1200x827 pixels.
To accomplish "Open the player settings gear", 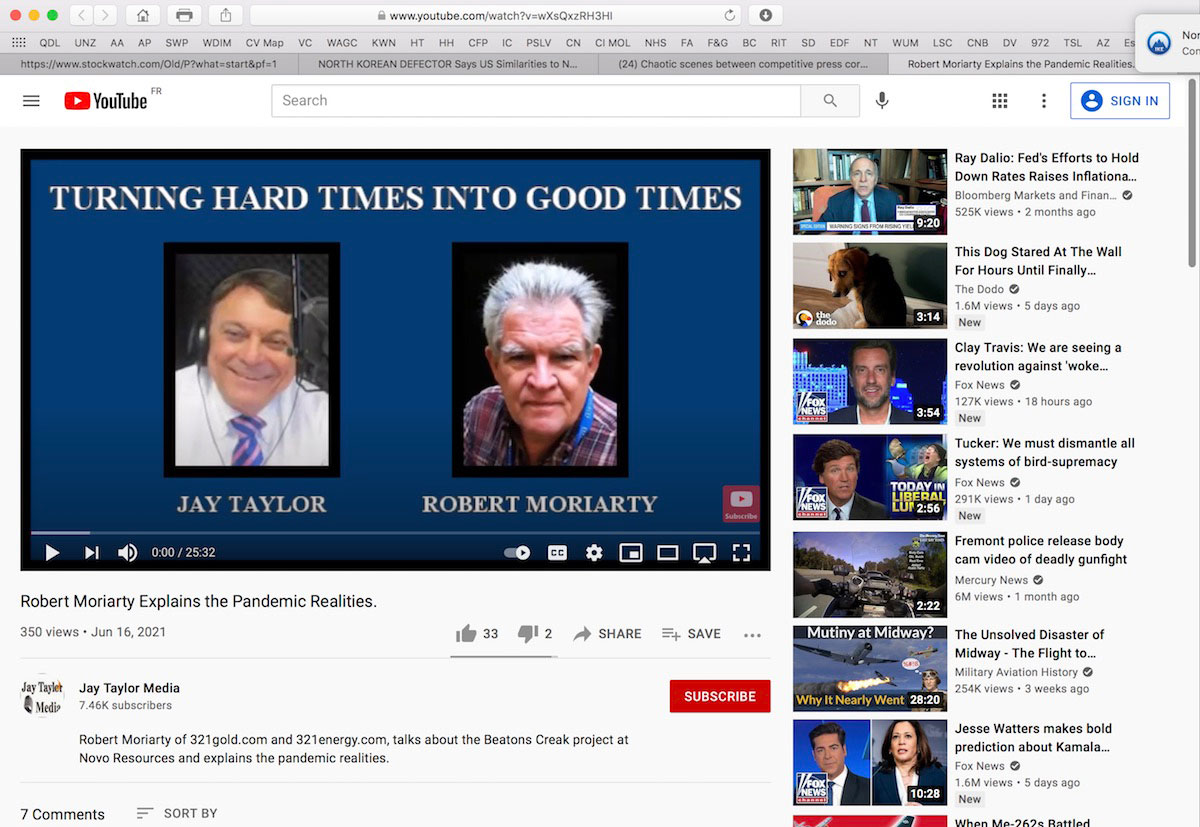I will pos(594,552).
